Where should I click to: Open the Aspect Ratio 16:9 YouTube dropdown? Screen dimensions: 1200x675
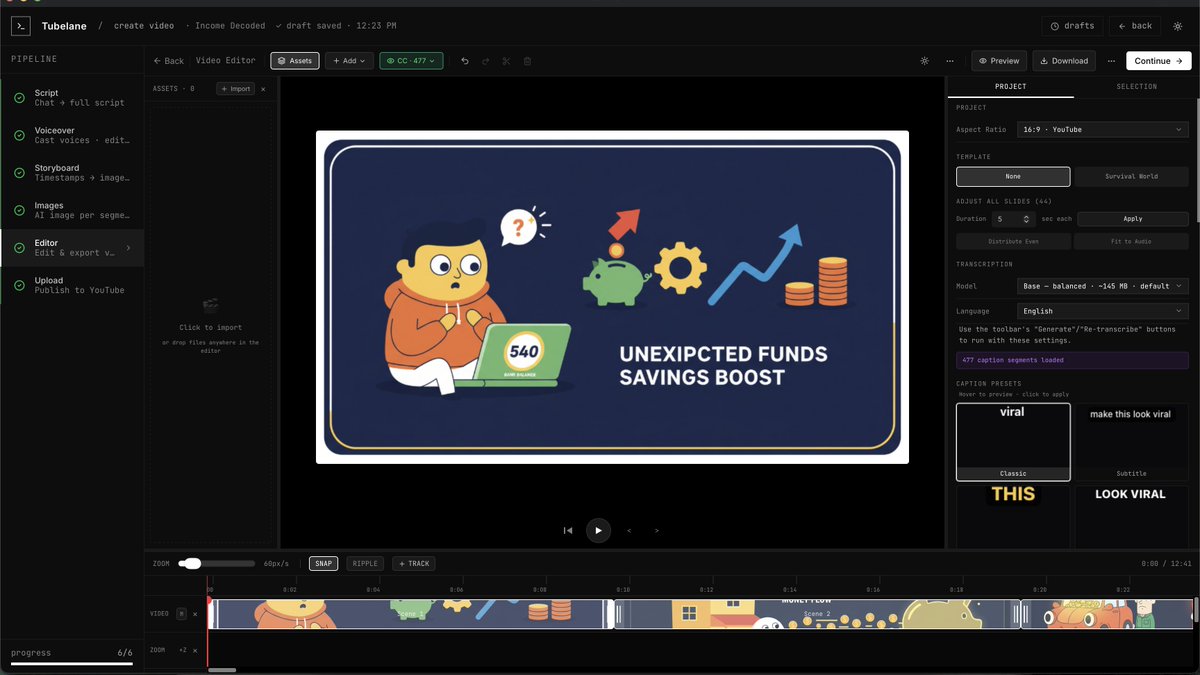coord(1102,129)
